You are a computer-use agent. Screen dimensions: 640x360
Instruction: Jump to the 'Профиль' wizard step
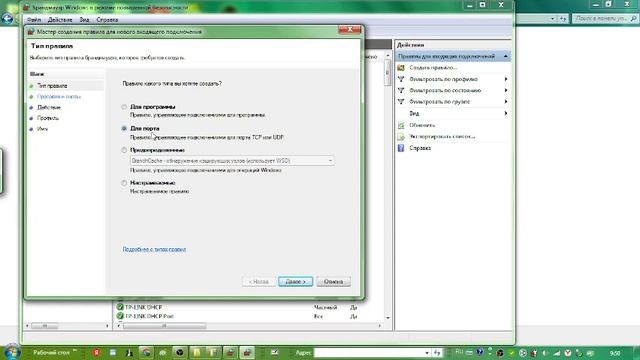pos(48,118)
